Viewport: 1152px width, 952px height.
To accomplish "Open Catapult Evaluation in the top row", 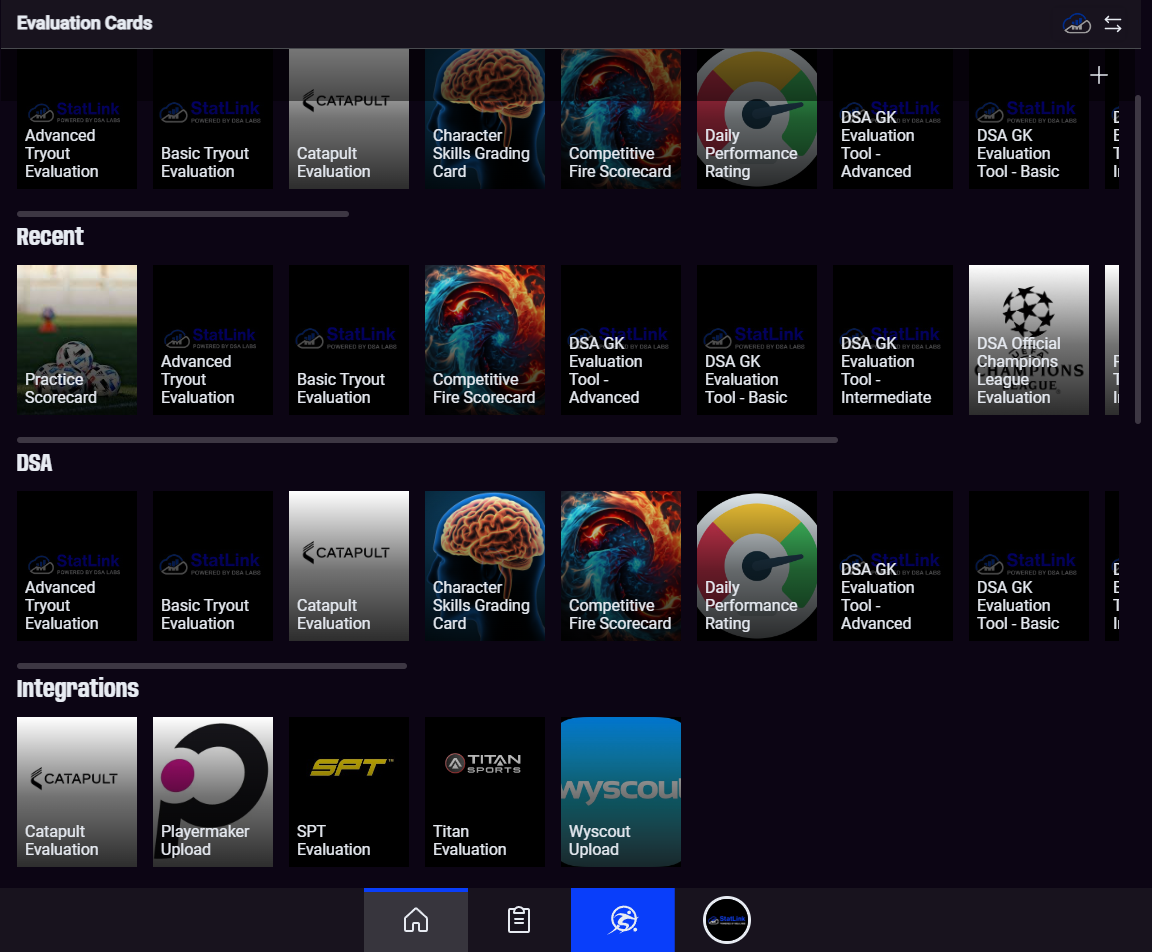I will click(x=349, y=119).
